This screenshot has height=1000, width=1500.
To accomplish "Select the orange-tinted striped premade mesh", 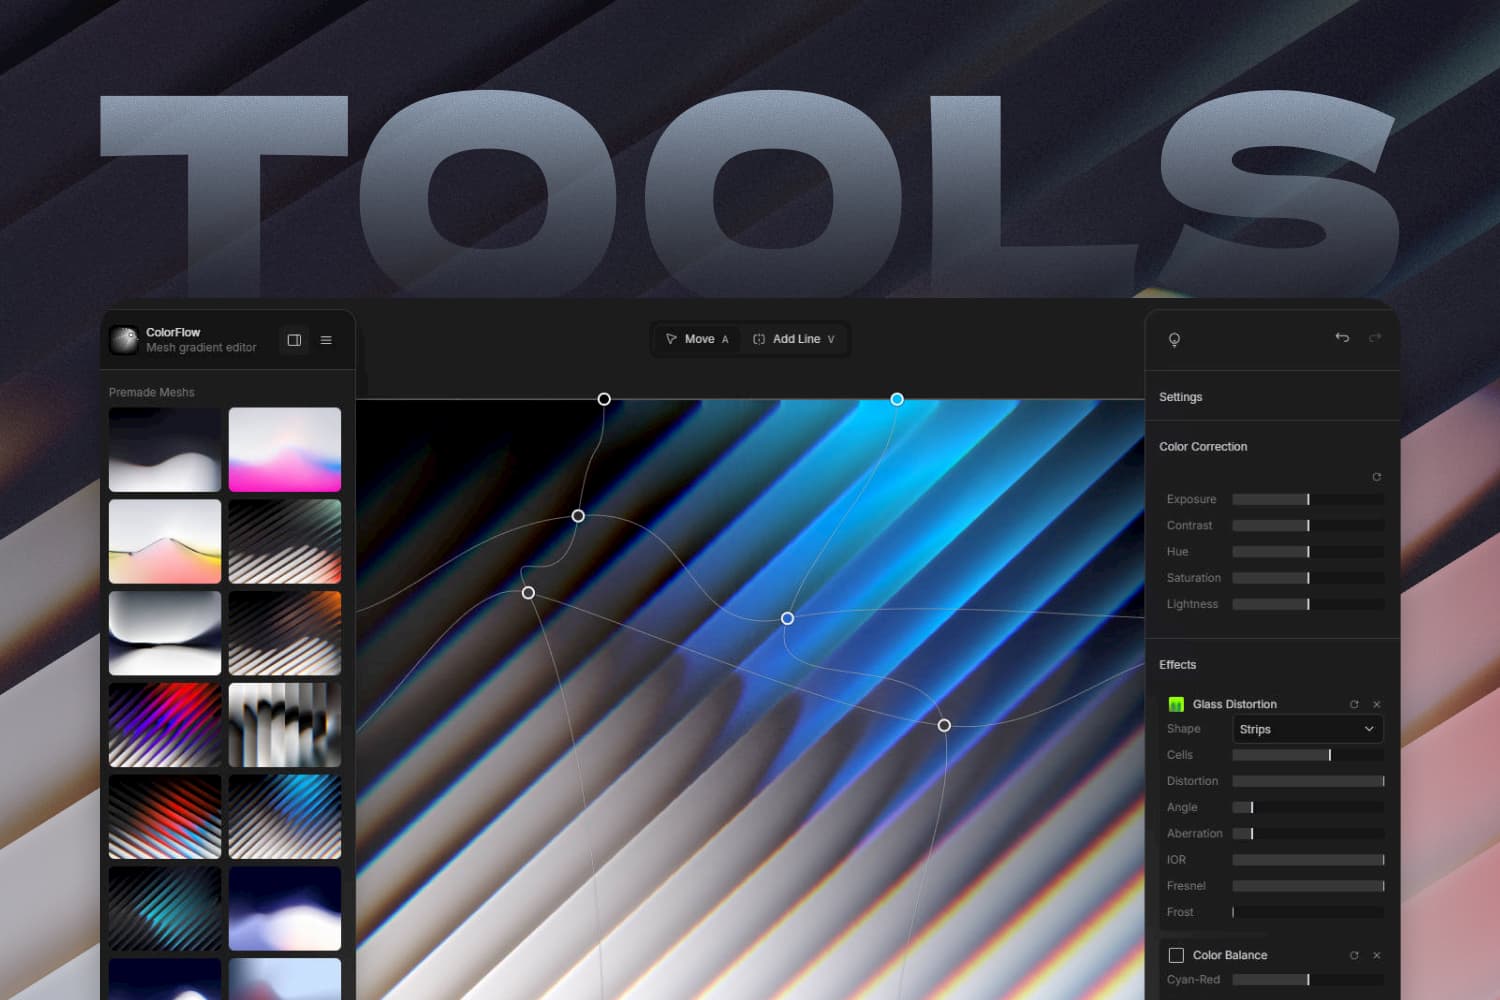I will 285,633.
